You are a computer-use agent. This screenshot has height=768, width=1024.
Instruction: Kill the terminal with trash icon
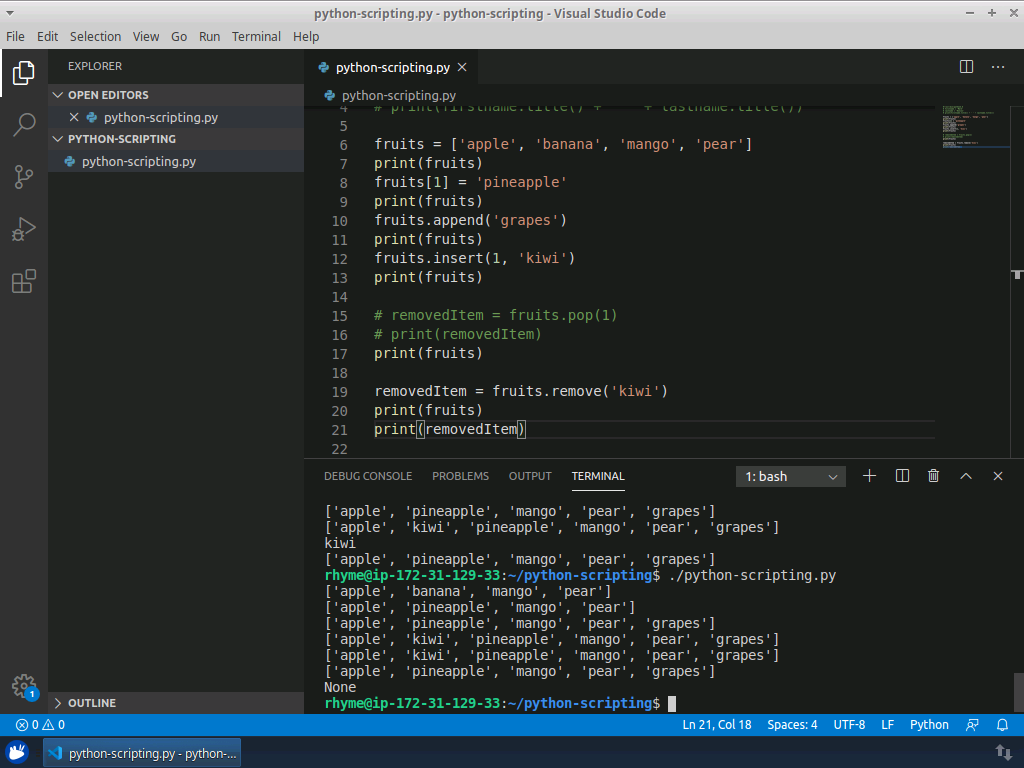click(933, 477)
